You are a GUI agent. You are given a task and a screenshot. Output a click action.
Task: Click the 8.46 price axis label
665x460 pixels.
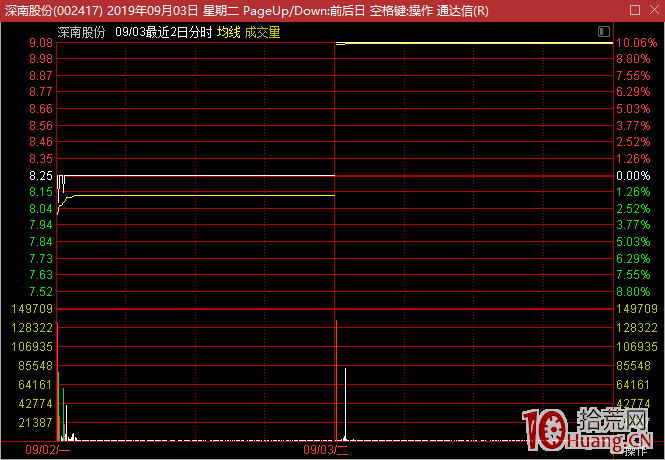pos(41,142)
